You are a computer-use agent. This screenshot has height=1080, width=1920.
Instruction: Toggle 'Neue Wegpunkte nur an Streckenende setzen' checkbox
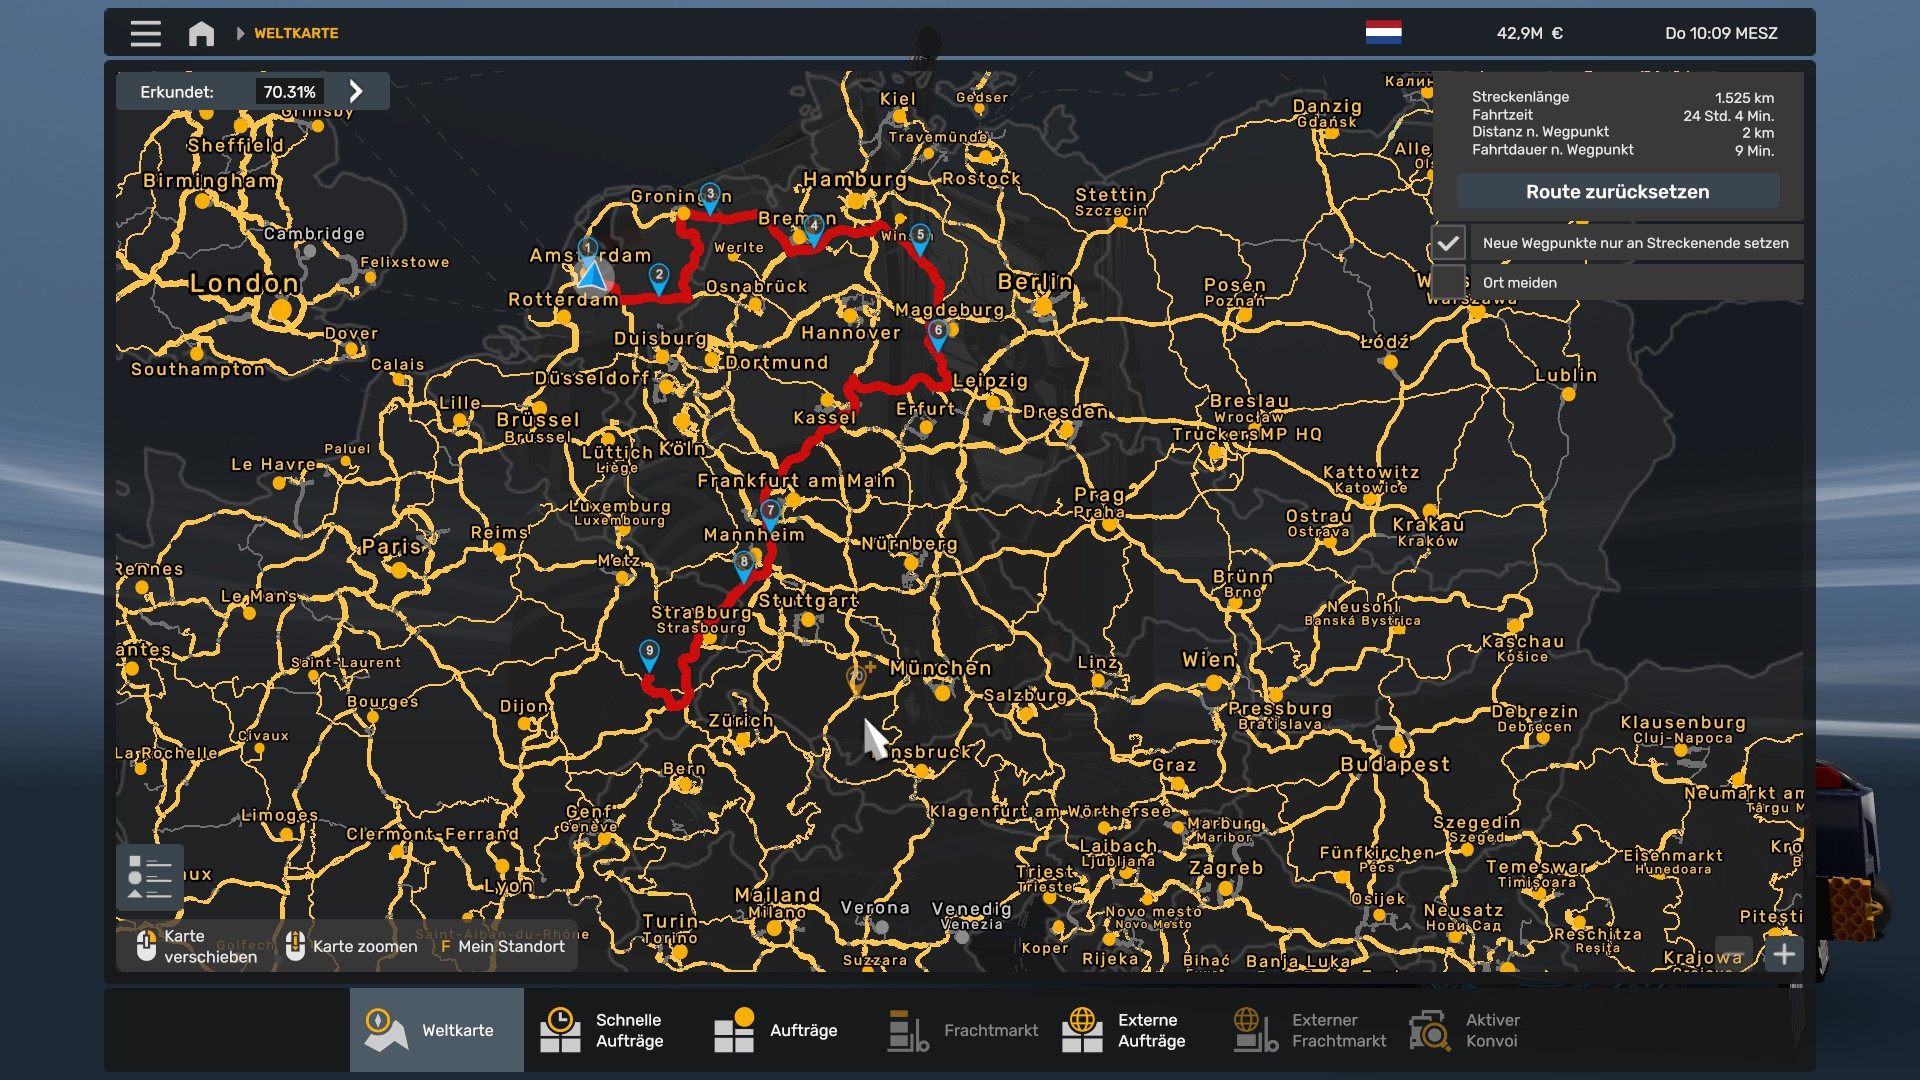1448,243
